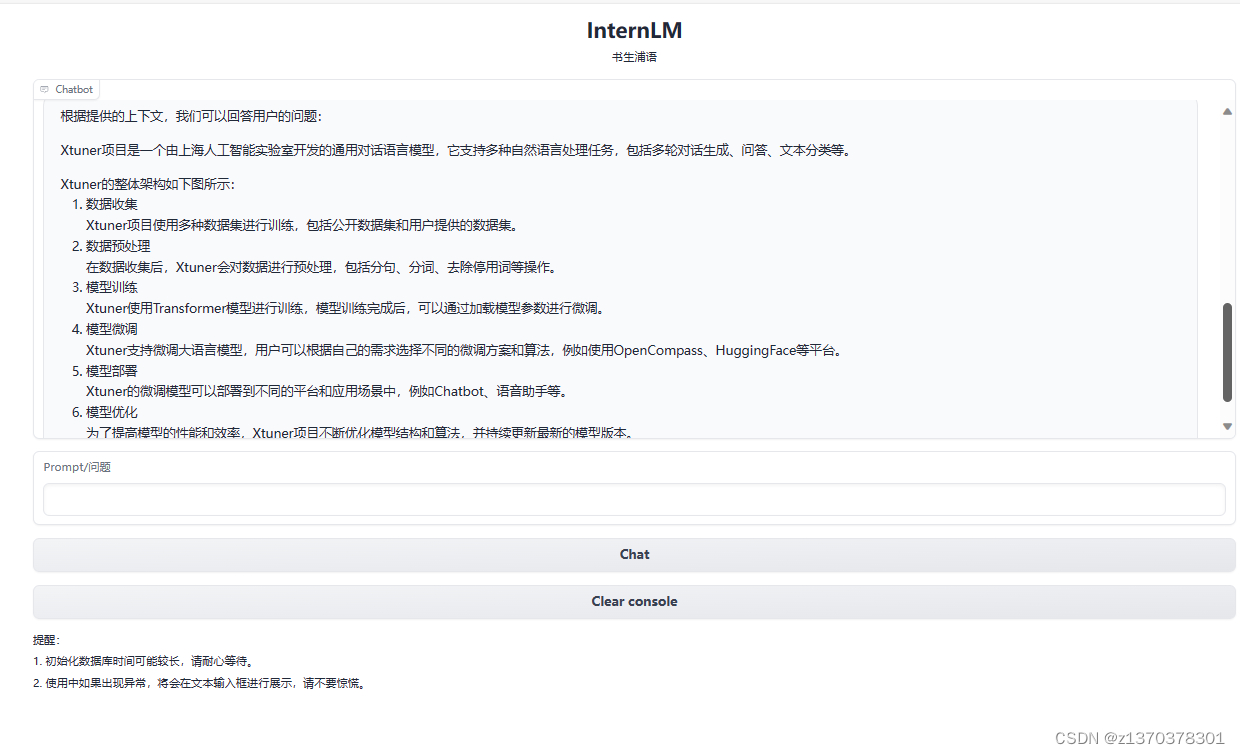
Task: Click reminder 1 初始化数据库时间可能较长
Action: [x=143, y=661]
